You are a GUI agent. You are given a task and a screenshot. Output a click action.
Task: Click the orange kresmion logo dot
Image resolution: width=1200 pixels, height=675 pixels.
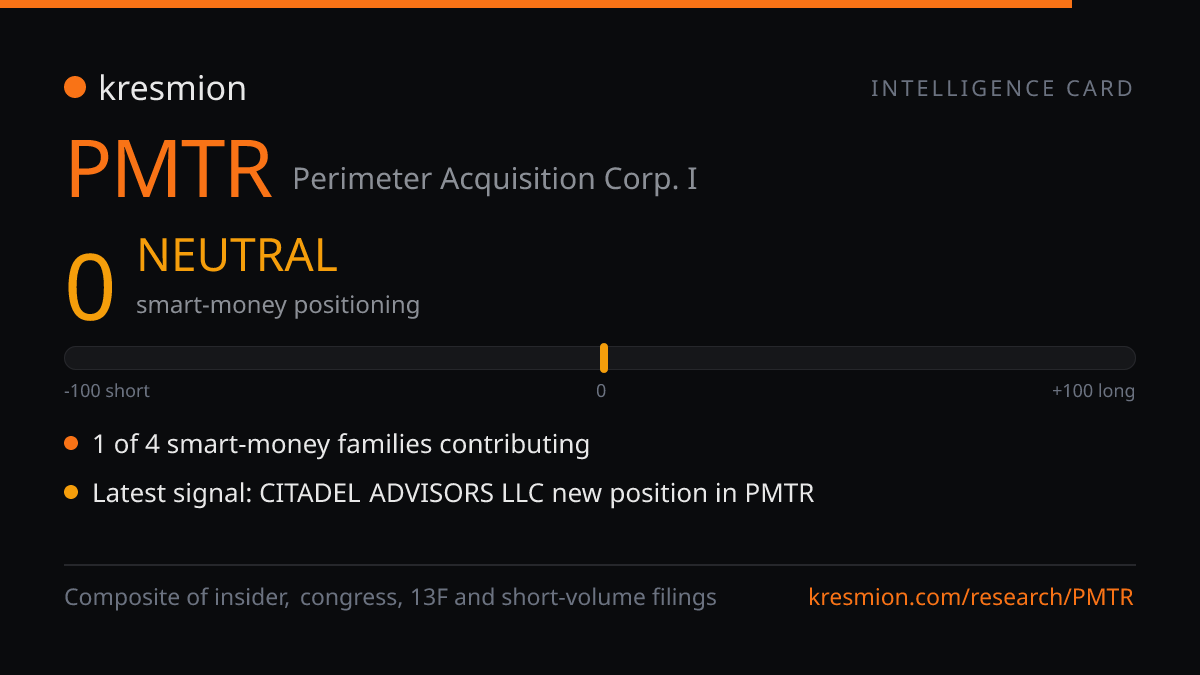pos(75,88)
